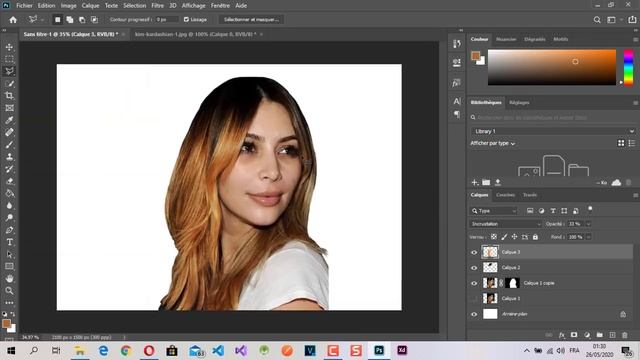Select the Rectangular Marquee tool

(9, 59)
